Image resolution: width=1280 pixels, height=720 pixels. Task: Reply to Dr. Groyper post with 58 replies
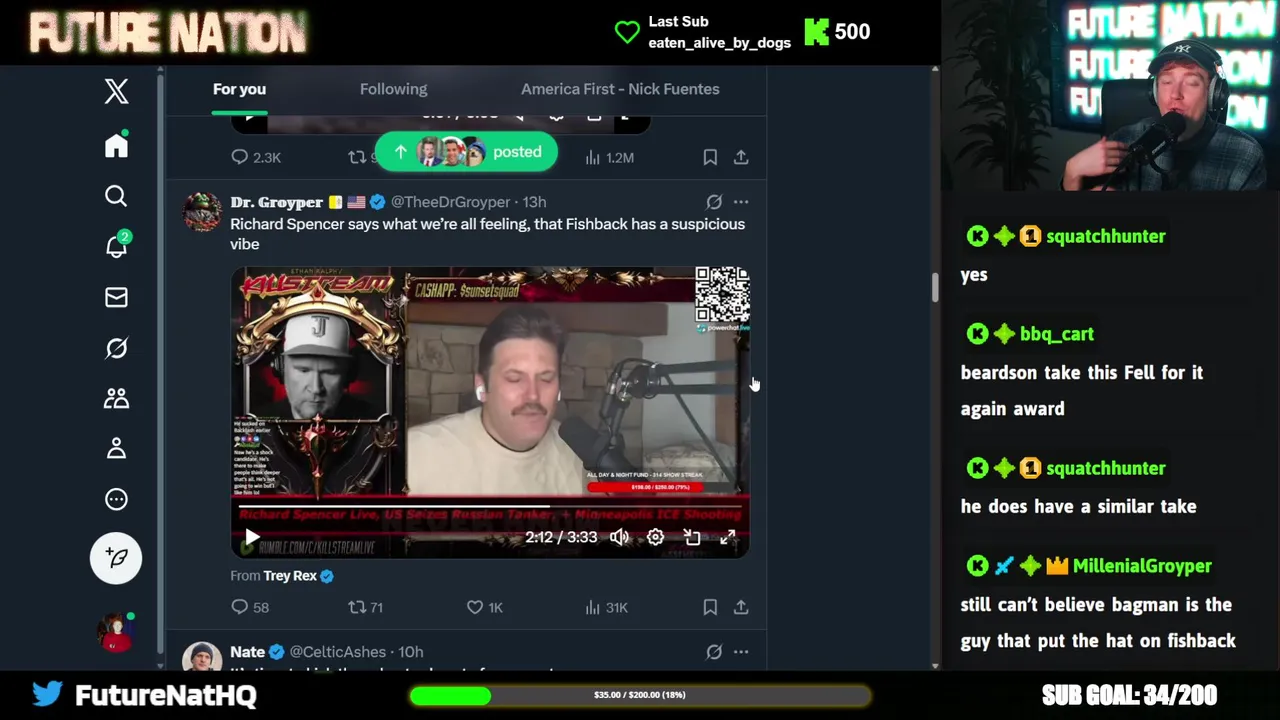250,607
